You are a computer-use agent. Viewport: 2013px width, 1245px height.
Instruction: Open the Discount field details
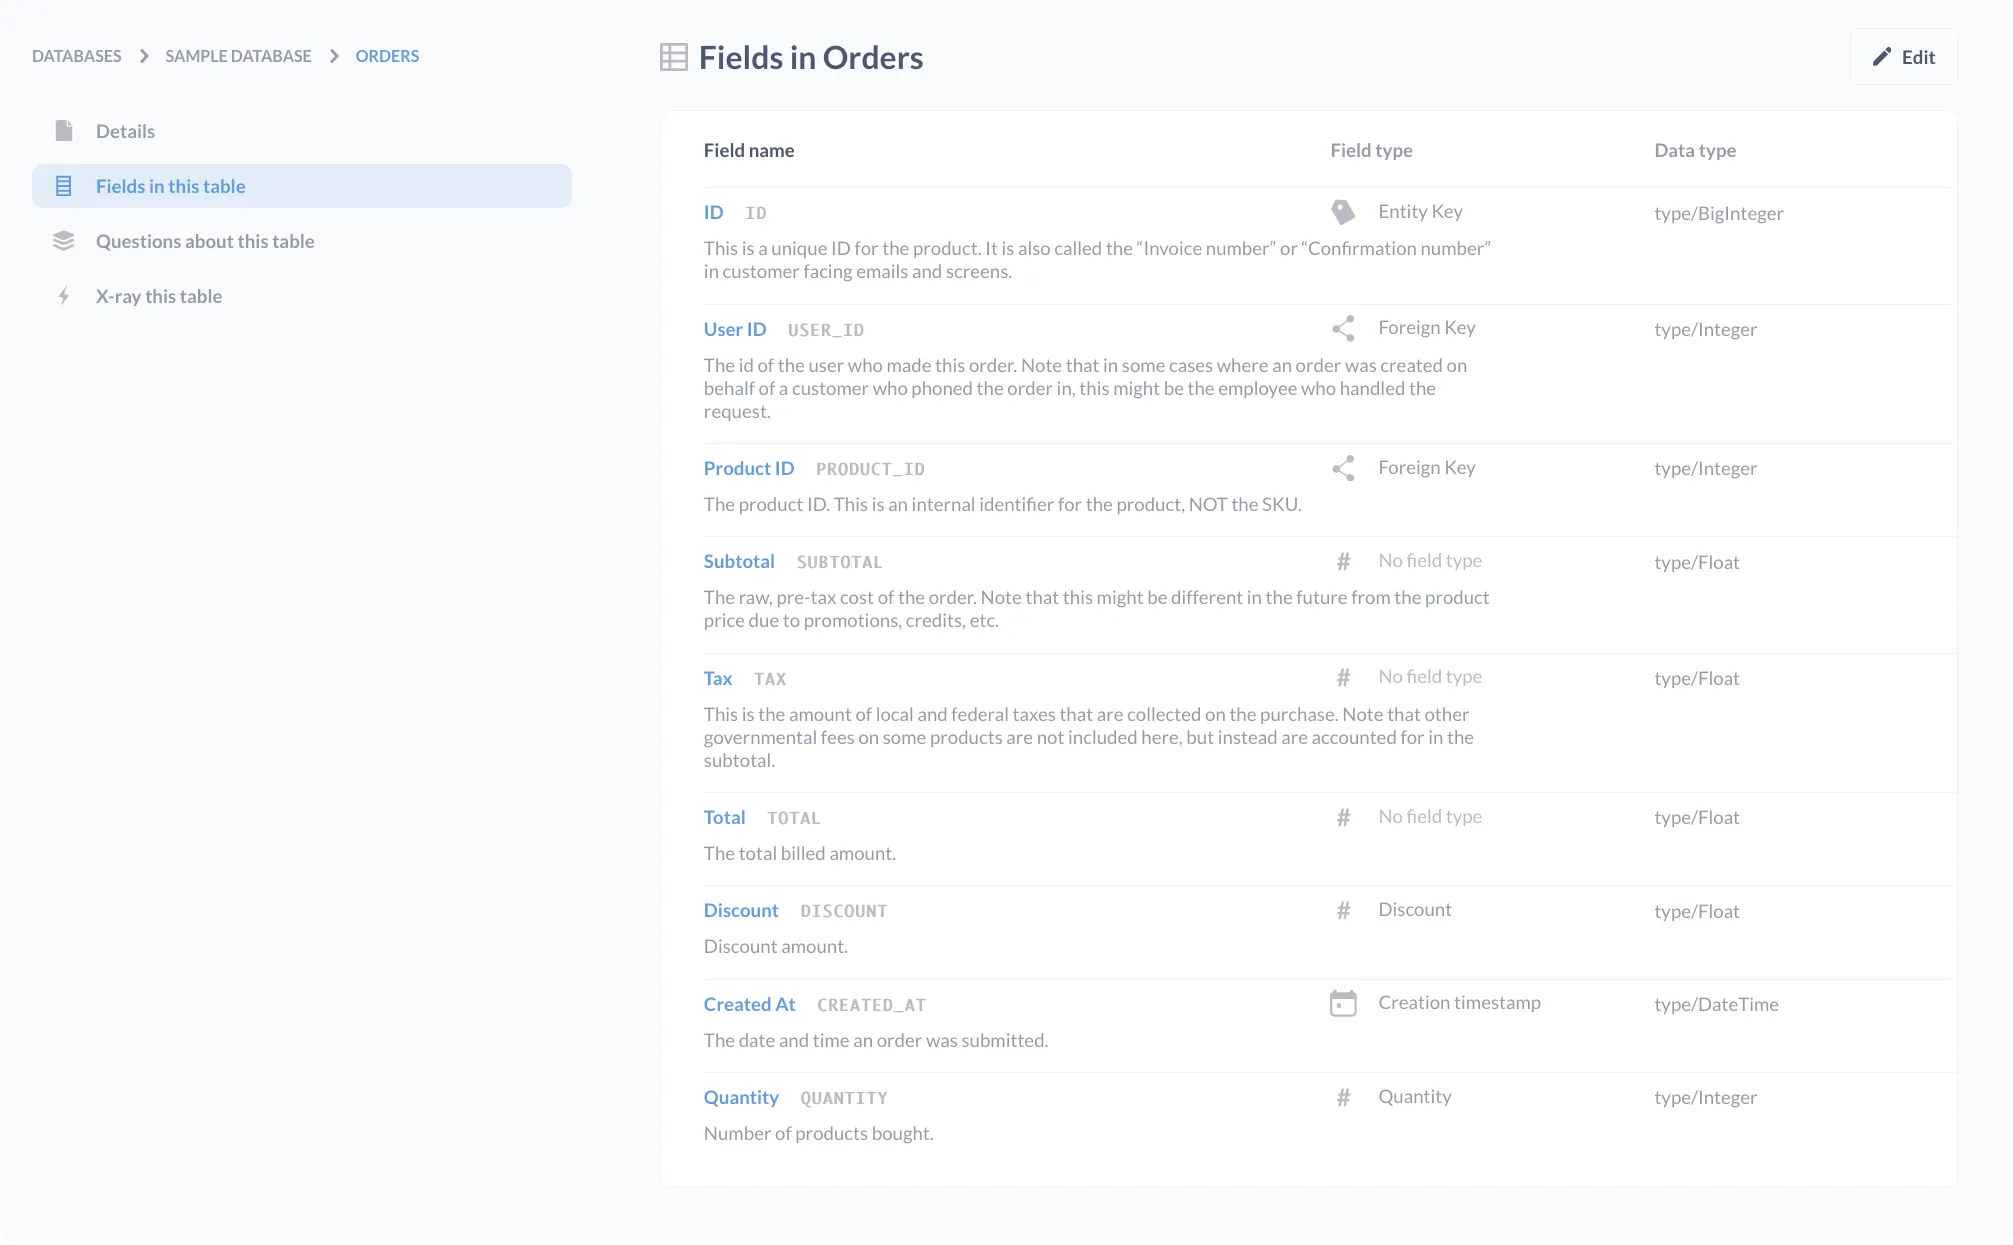[x=741, y=910]
